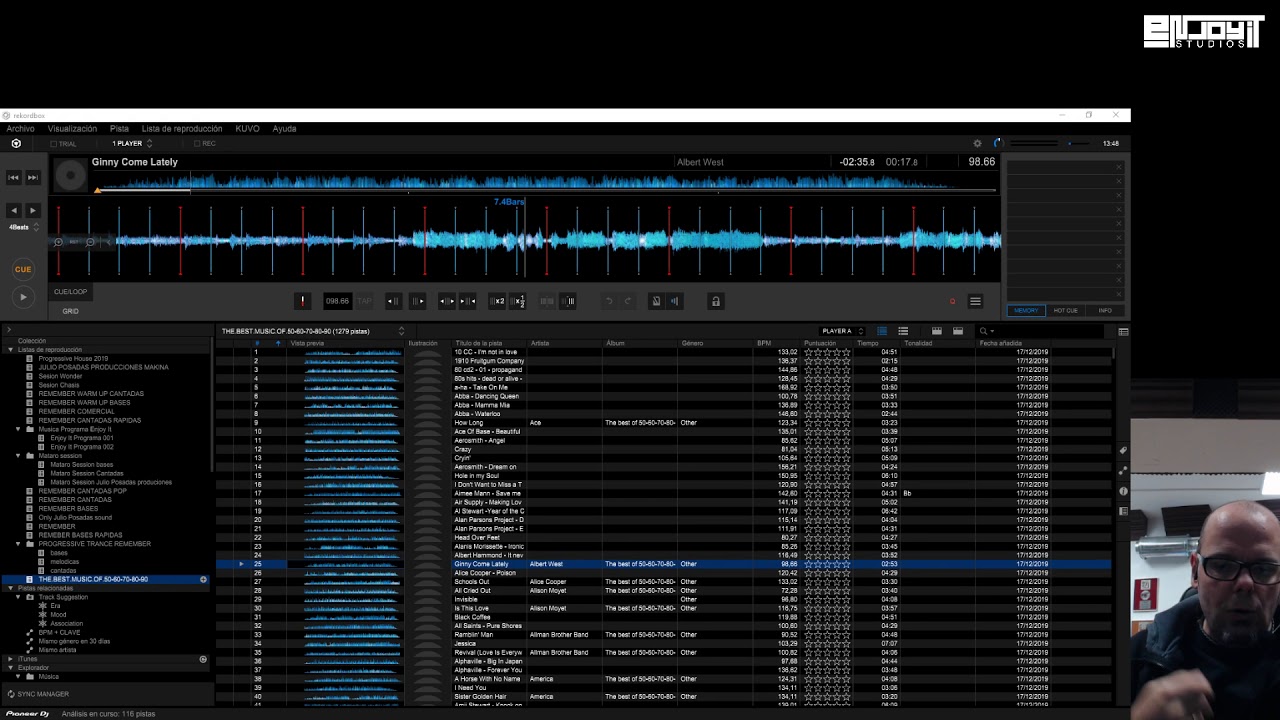Click the halve BPM 1/2 grid button

click(519, 301)
